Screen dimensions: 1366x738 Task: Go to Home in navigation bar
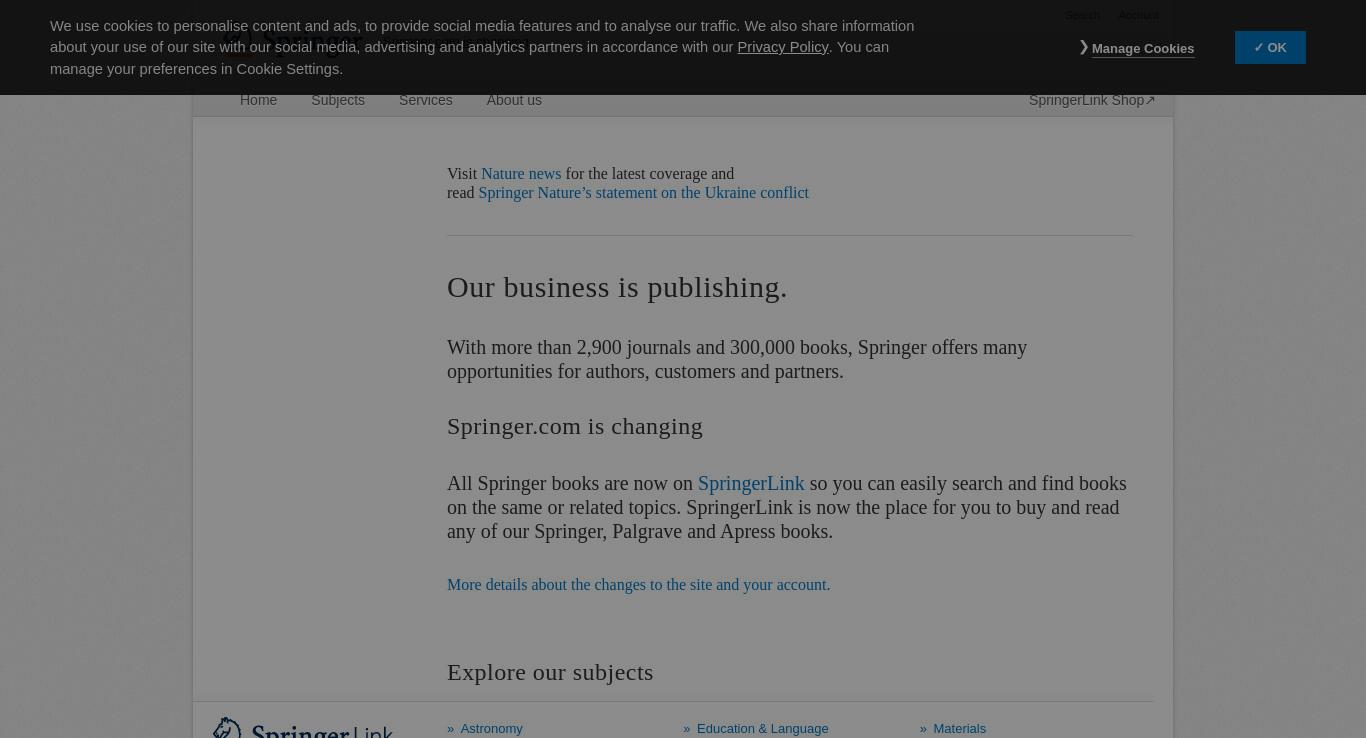coord(258,100)
